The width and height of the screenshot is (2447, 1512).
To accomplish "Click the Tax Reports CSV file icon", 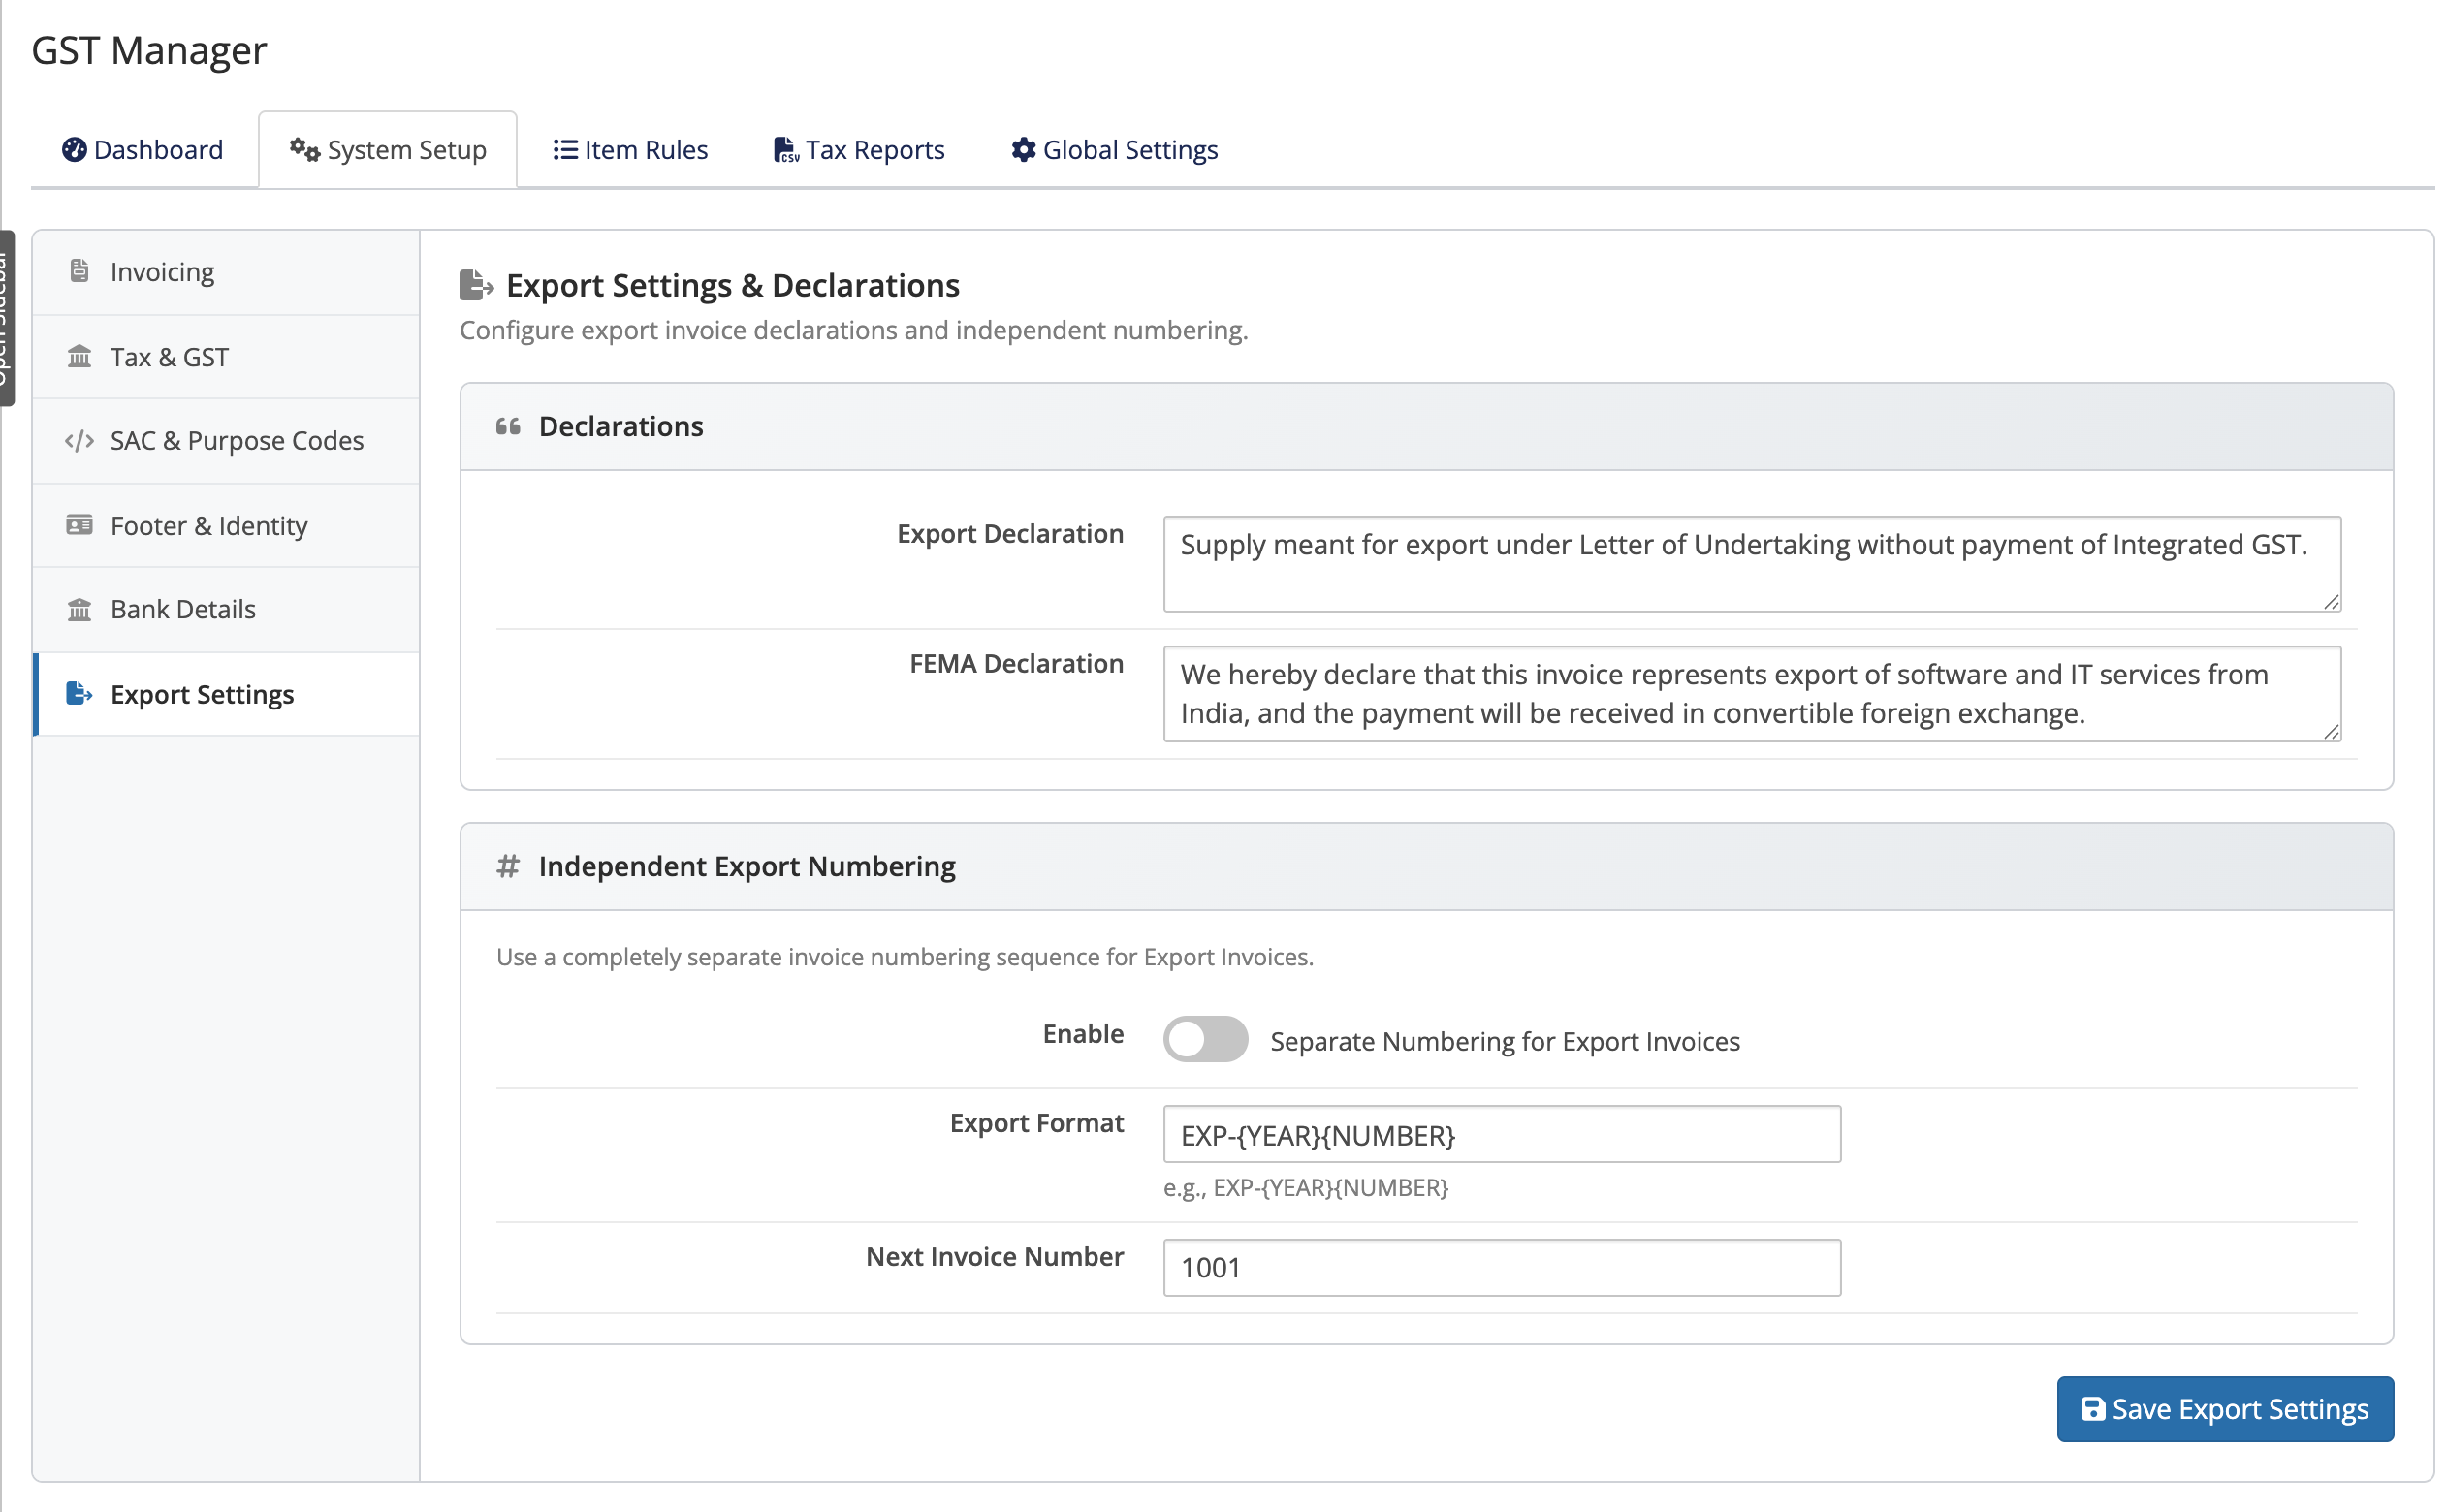I will coord(786,150).
